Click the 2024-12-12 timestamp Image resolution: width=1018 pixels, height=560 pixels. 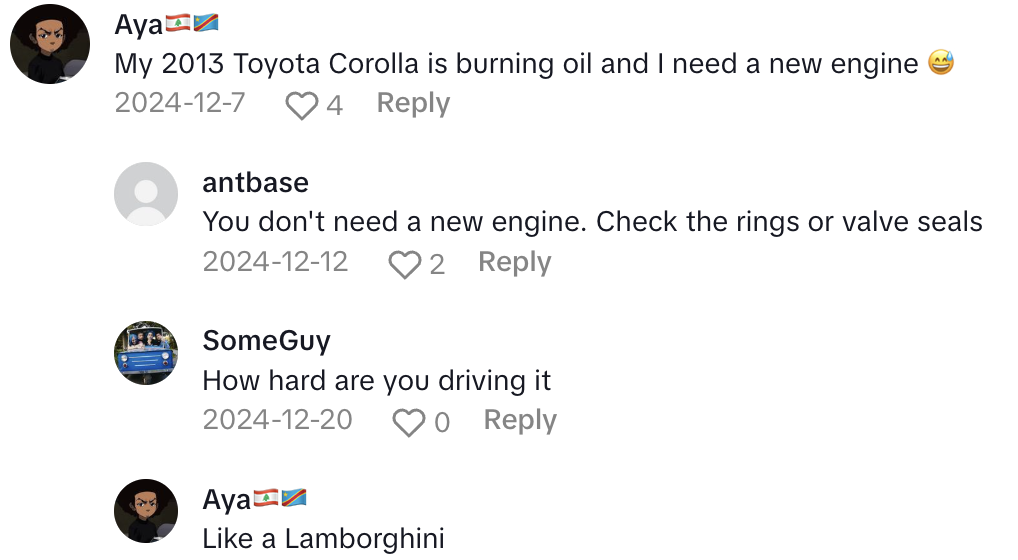[275, 262]
